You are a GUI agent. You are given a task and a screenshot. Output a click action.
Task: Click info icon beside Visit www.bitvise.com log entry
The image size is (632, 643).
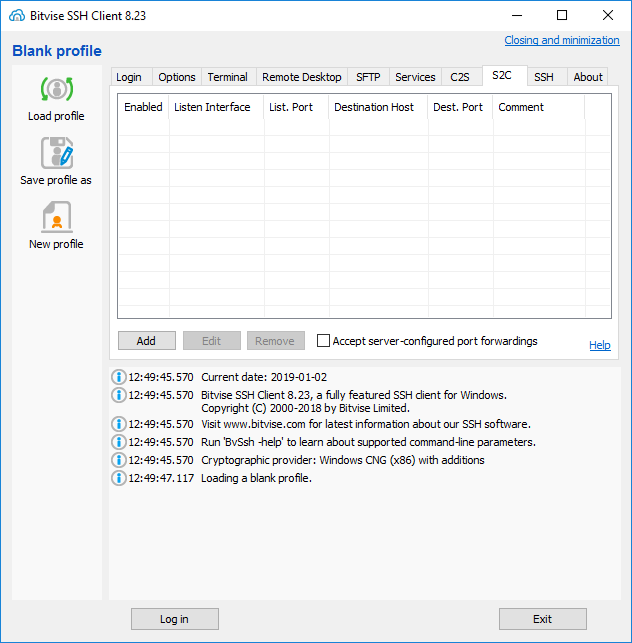(119, 424)
